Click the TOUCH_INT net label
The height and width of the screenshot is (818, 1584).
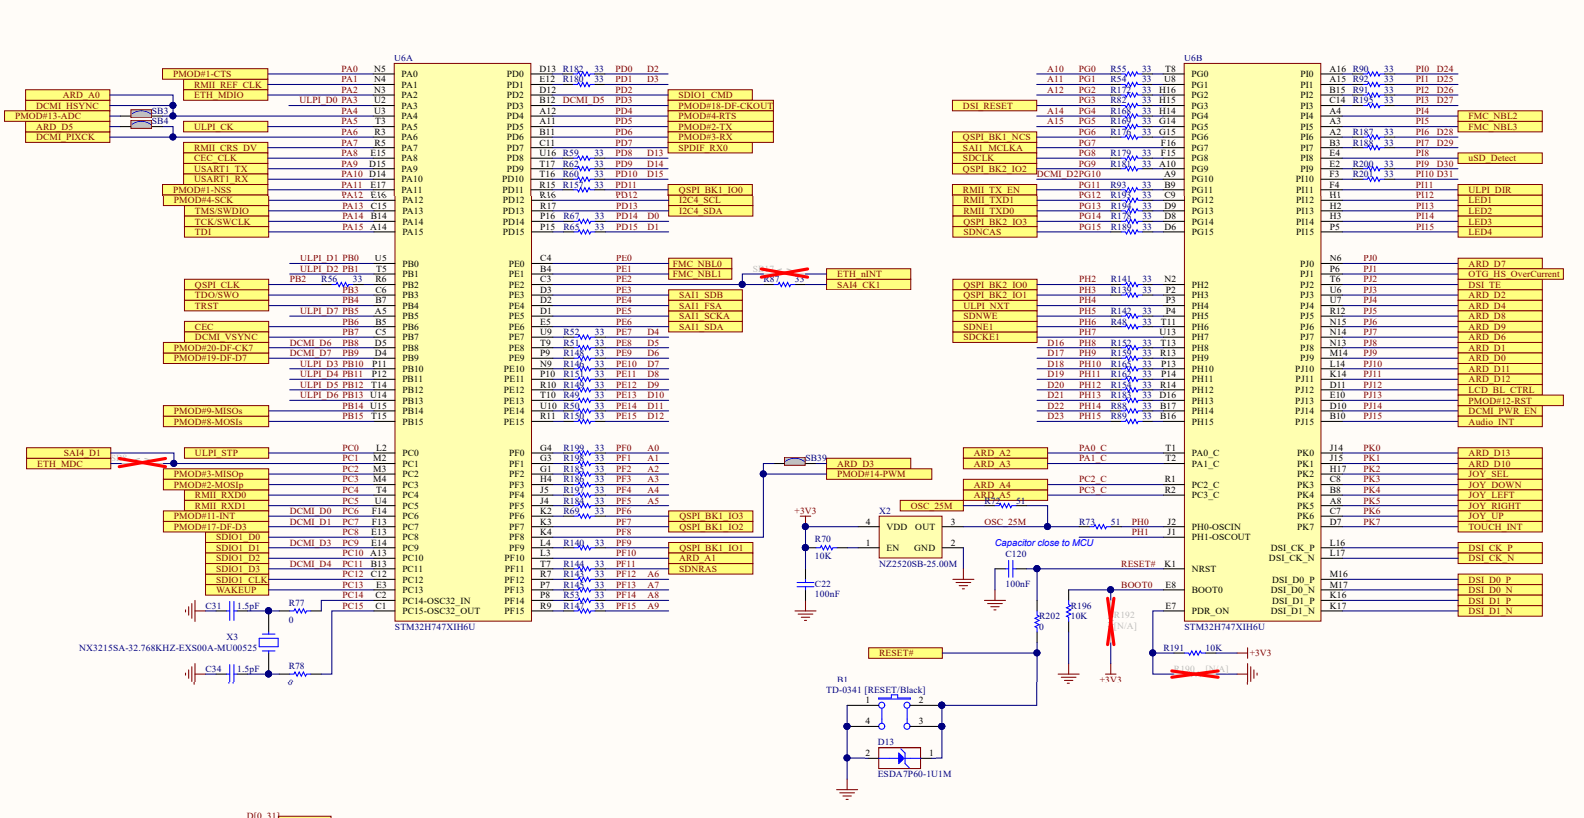1500,527
